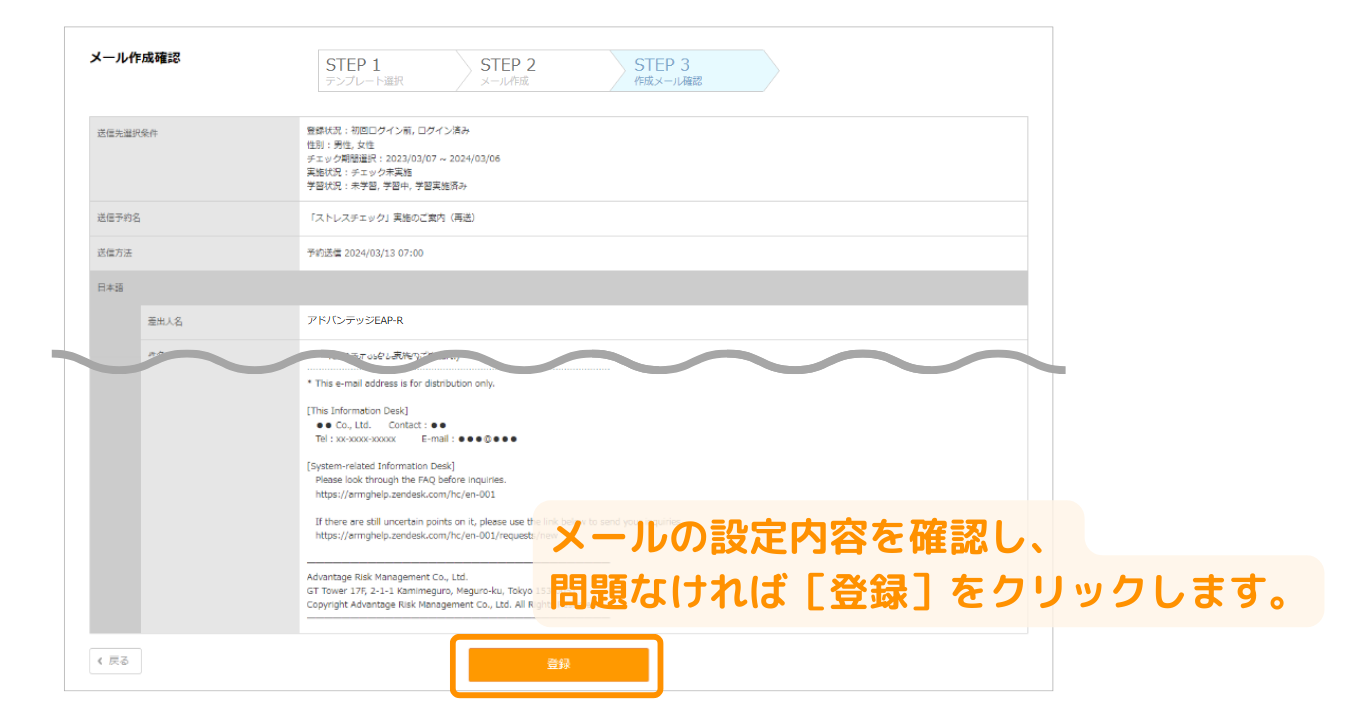Click the メール作成確認 page heading
The height and width of the screenshot is (722, 1366).
coord(135,58)
